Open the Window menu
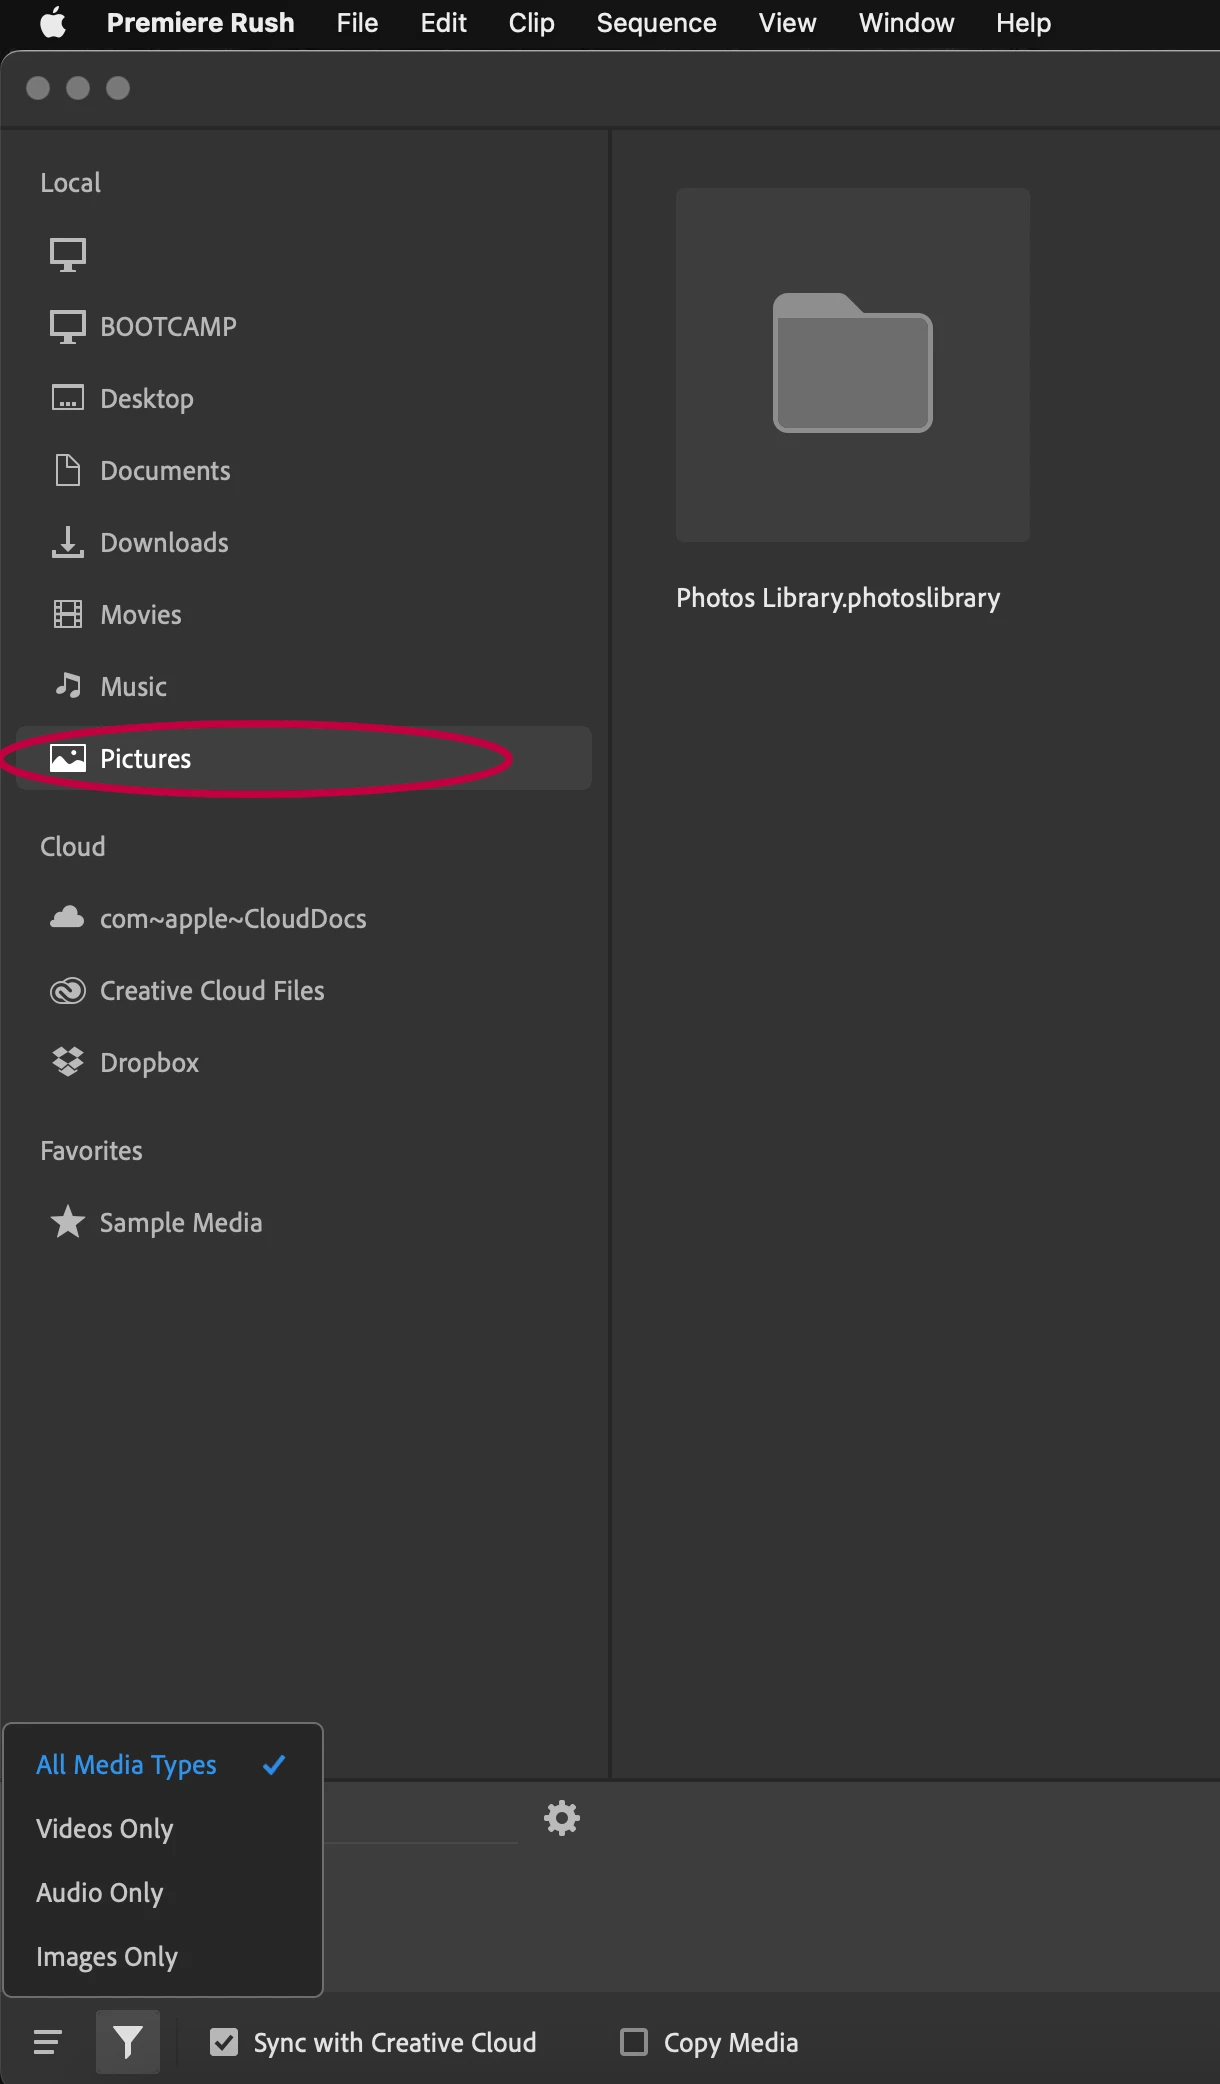This screenshot has height=2084, width=1220. click(x=906, y=23)
